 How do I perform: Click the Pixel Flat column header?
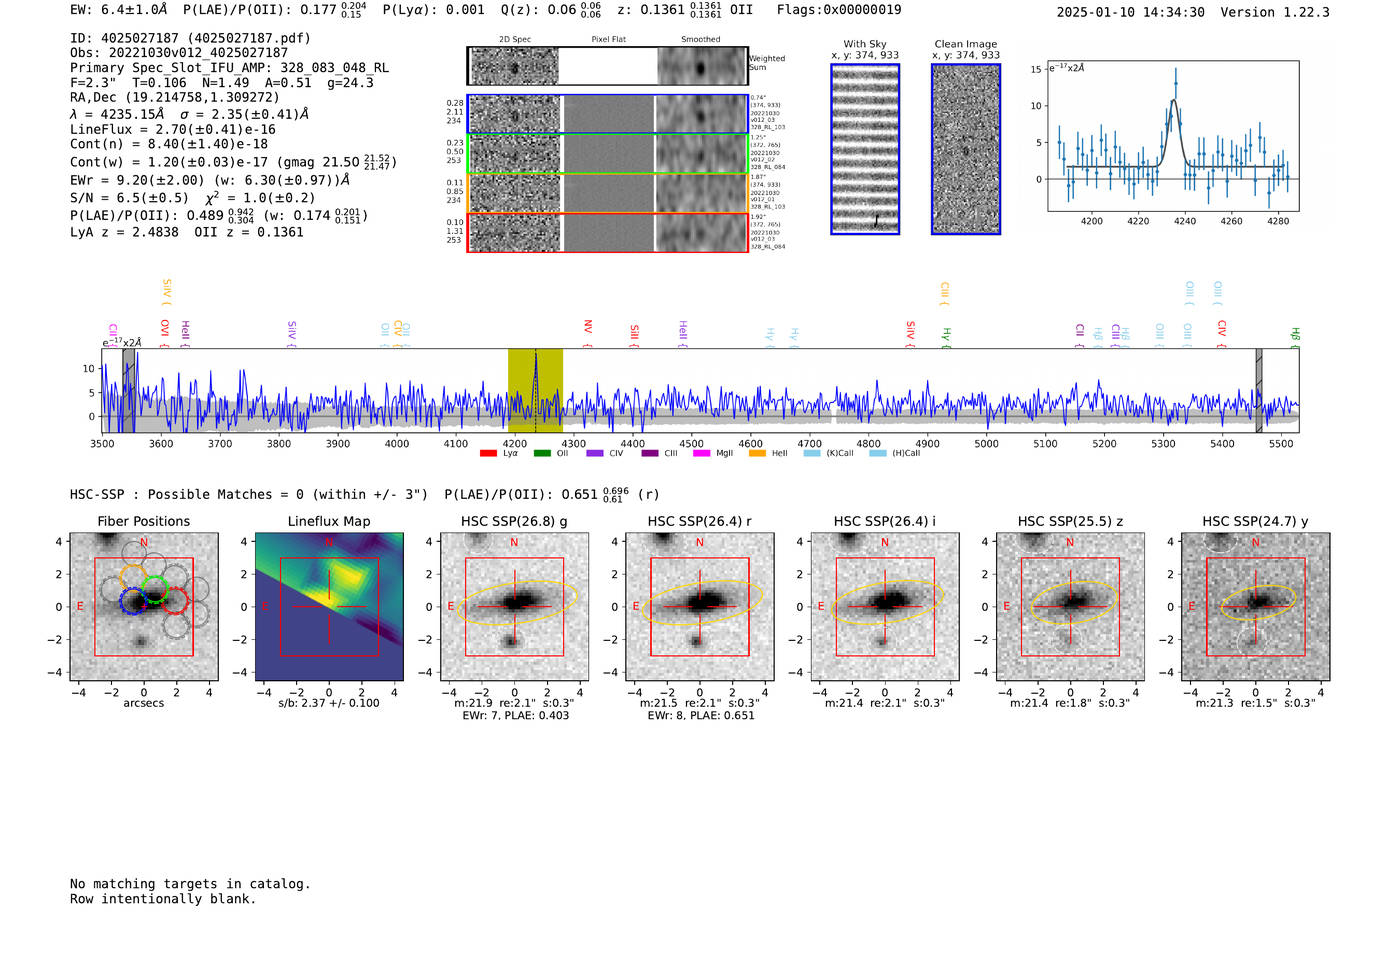click(x=608, y=40)
